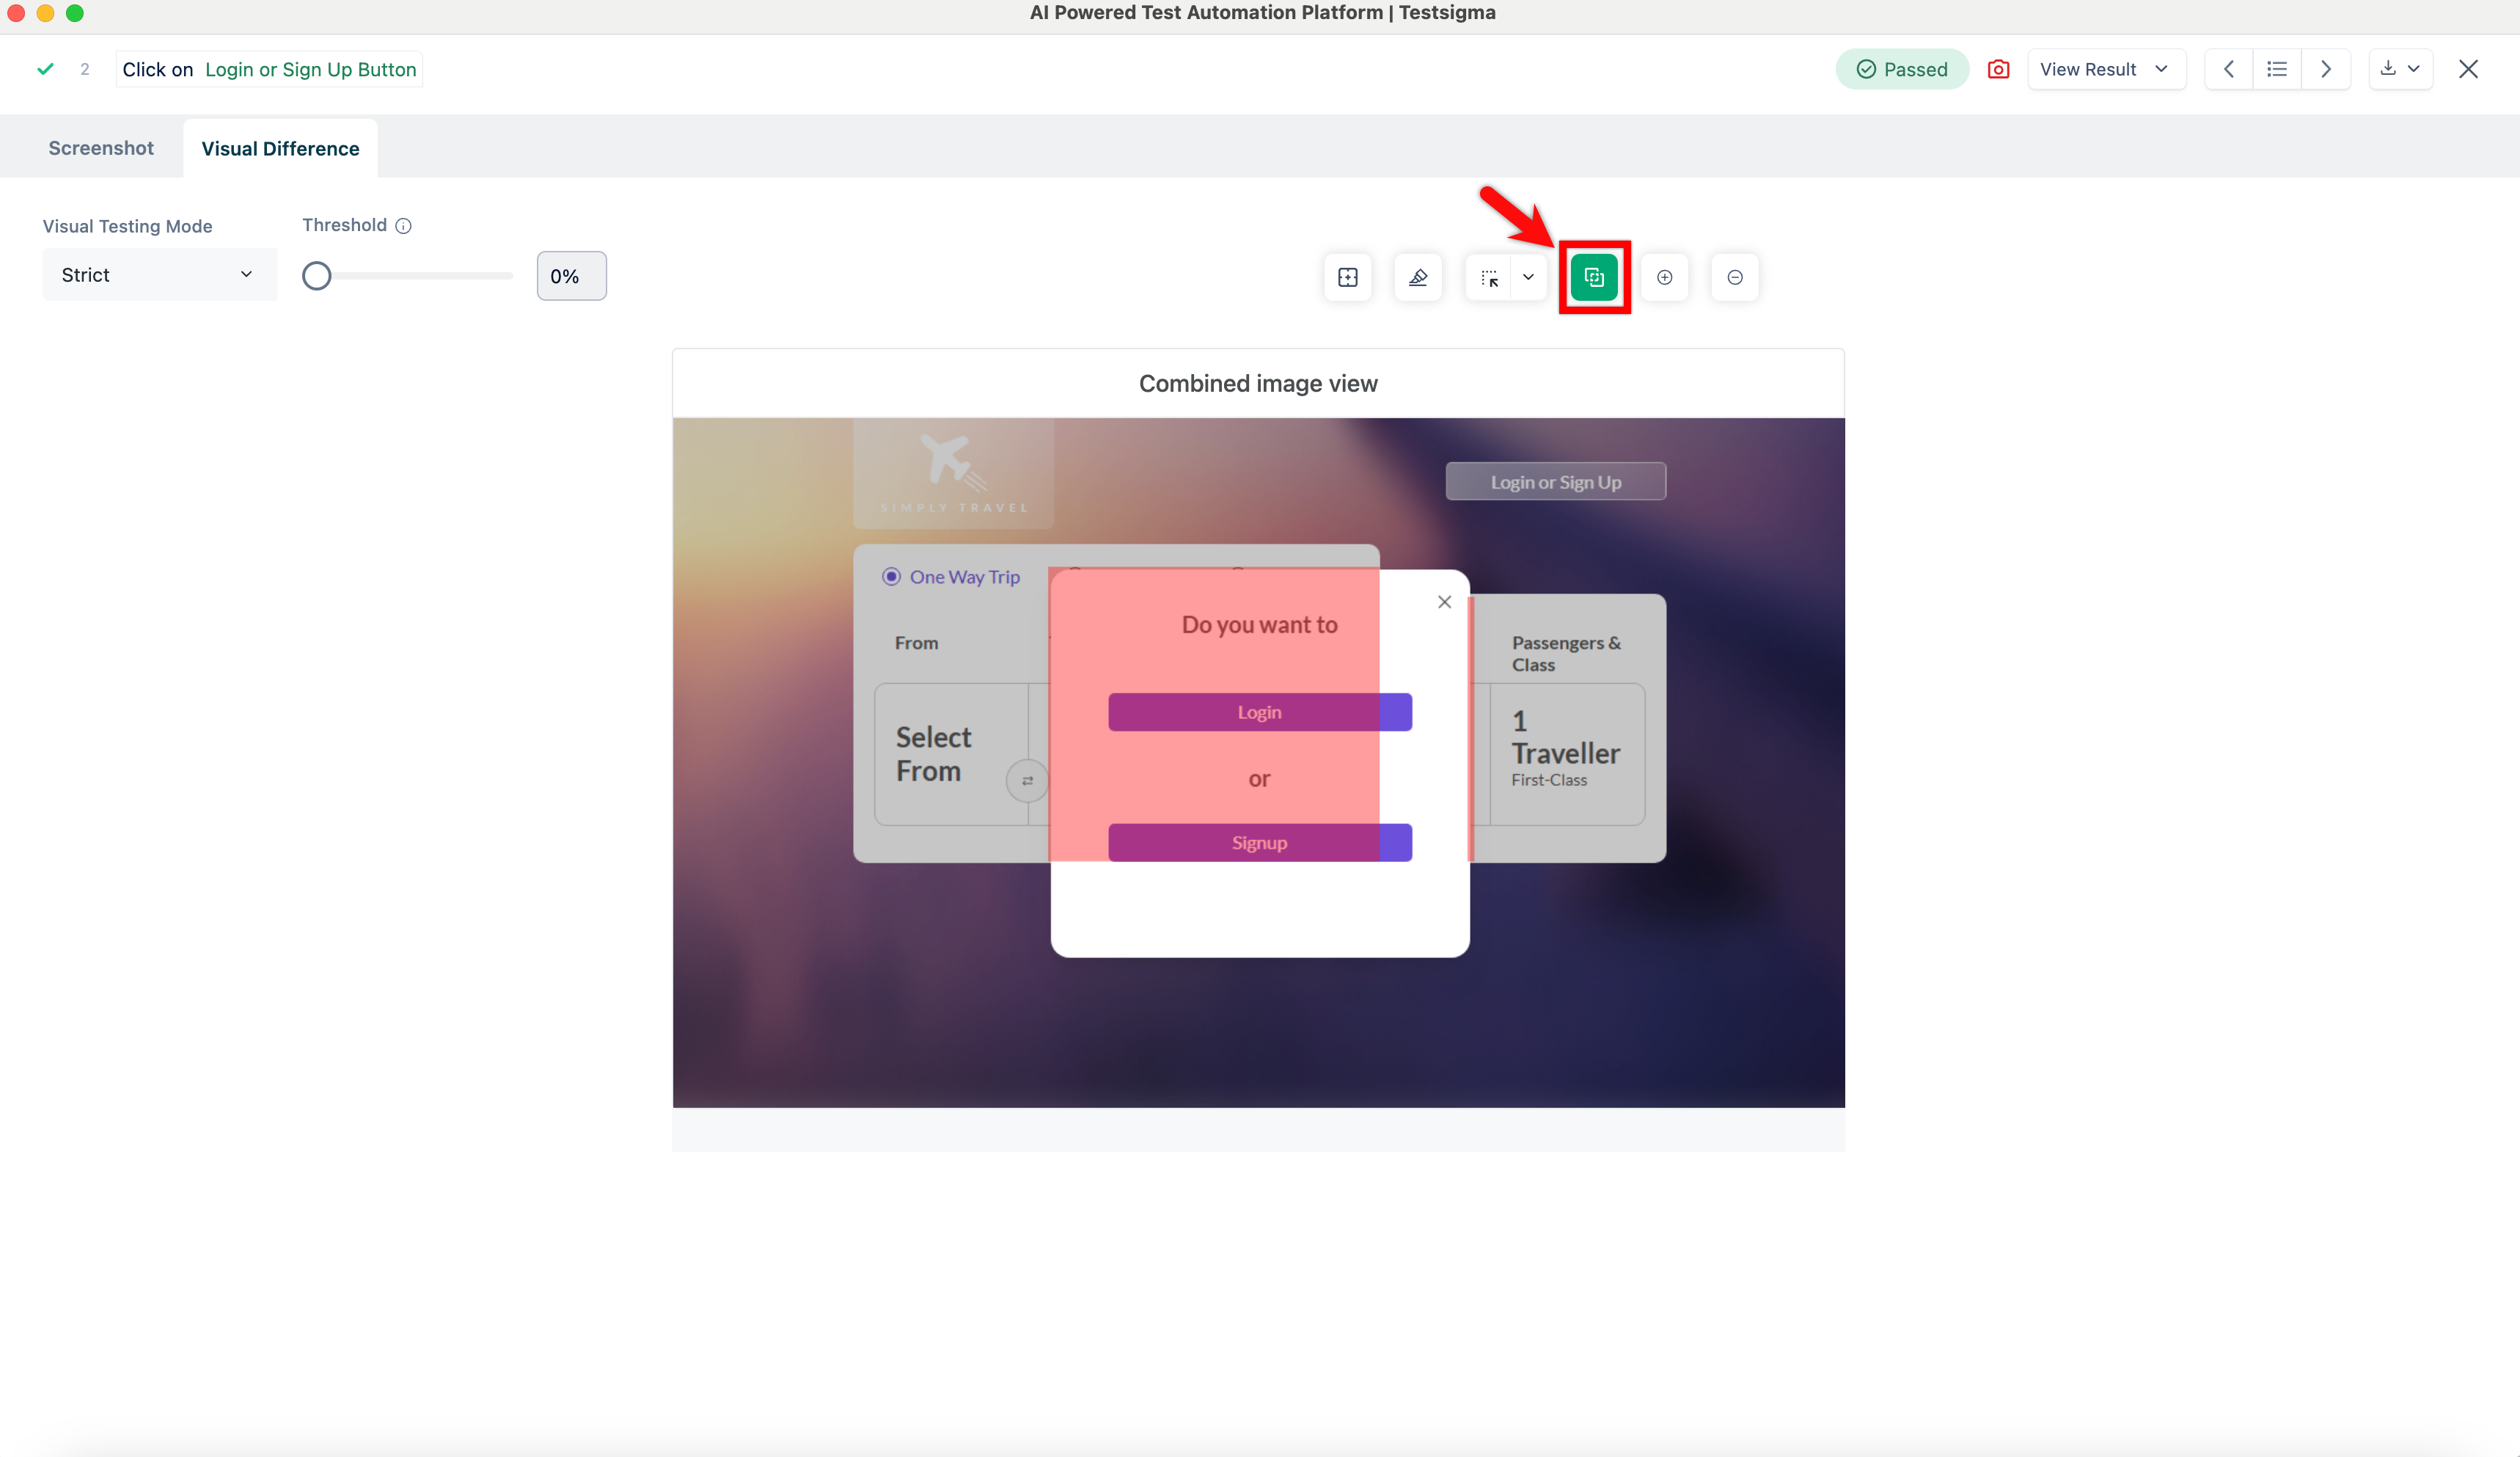Open region selection tool dropdown arrow
2520x1457 pixels.
(1528, 277)
